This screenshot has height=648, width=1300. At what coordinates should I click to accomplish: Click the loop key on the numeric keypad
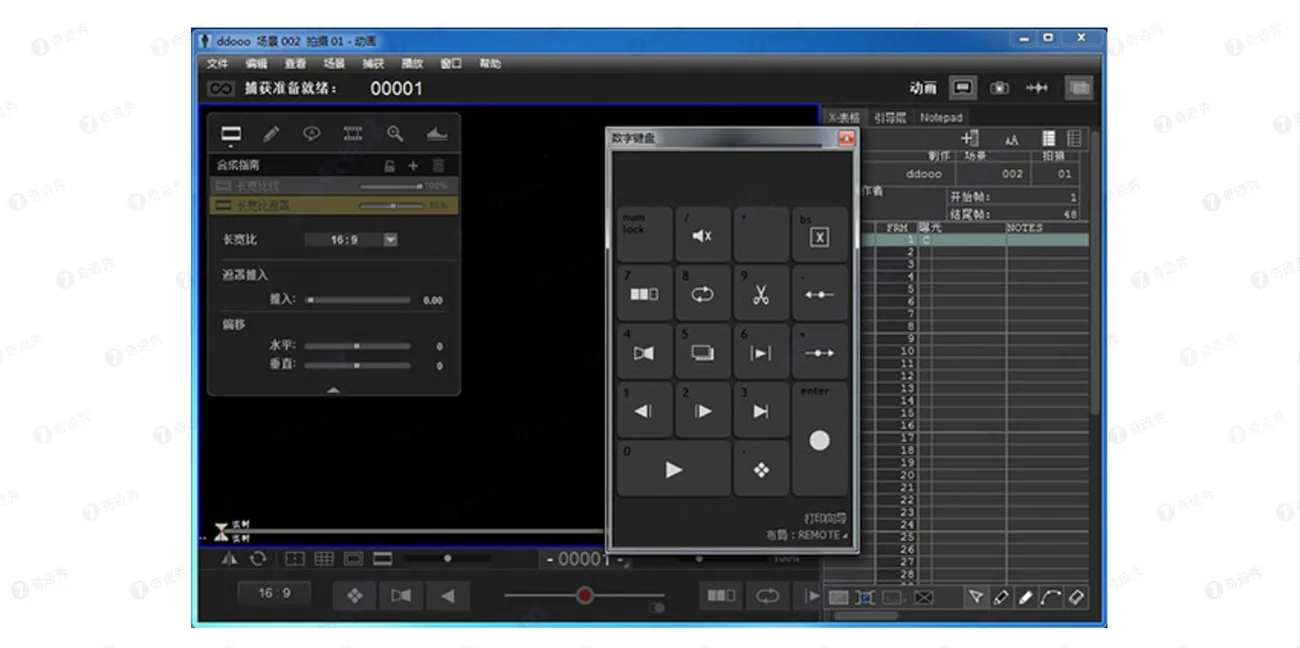702,293
